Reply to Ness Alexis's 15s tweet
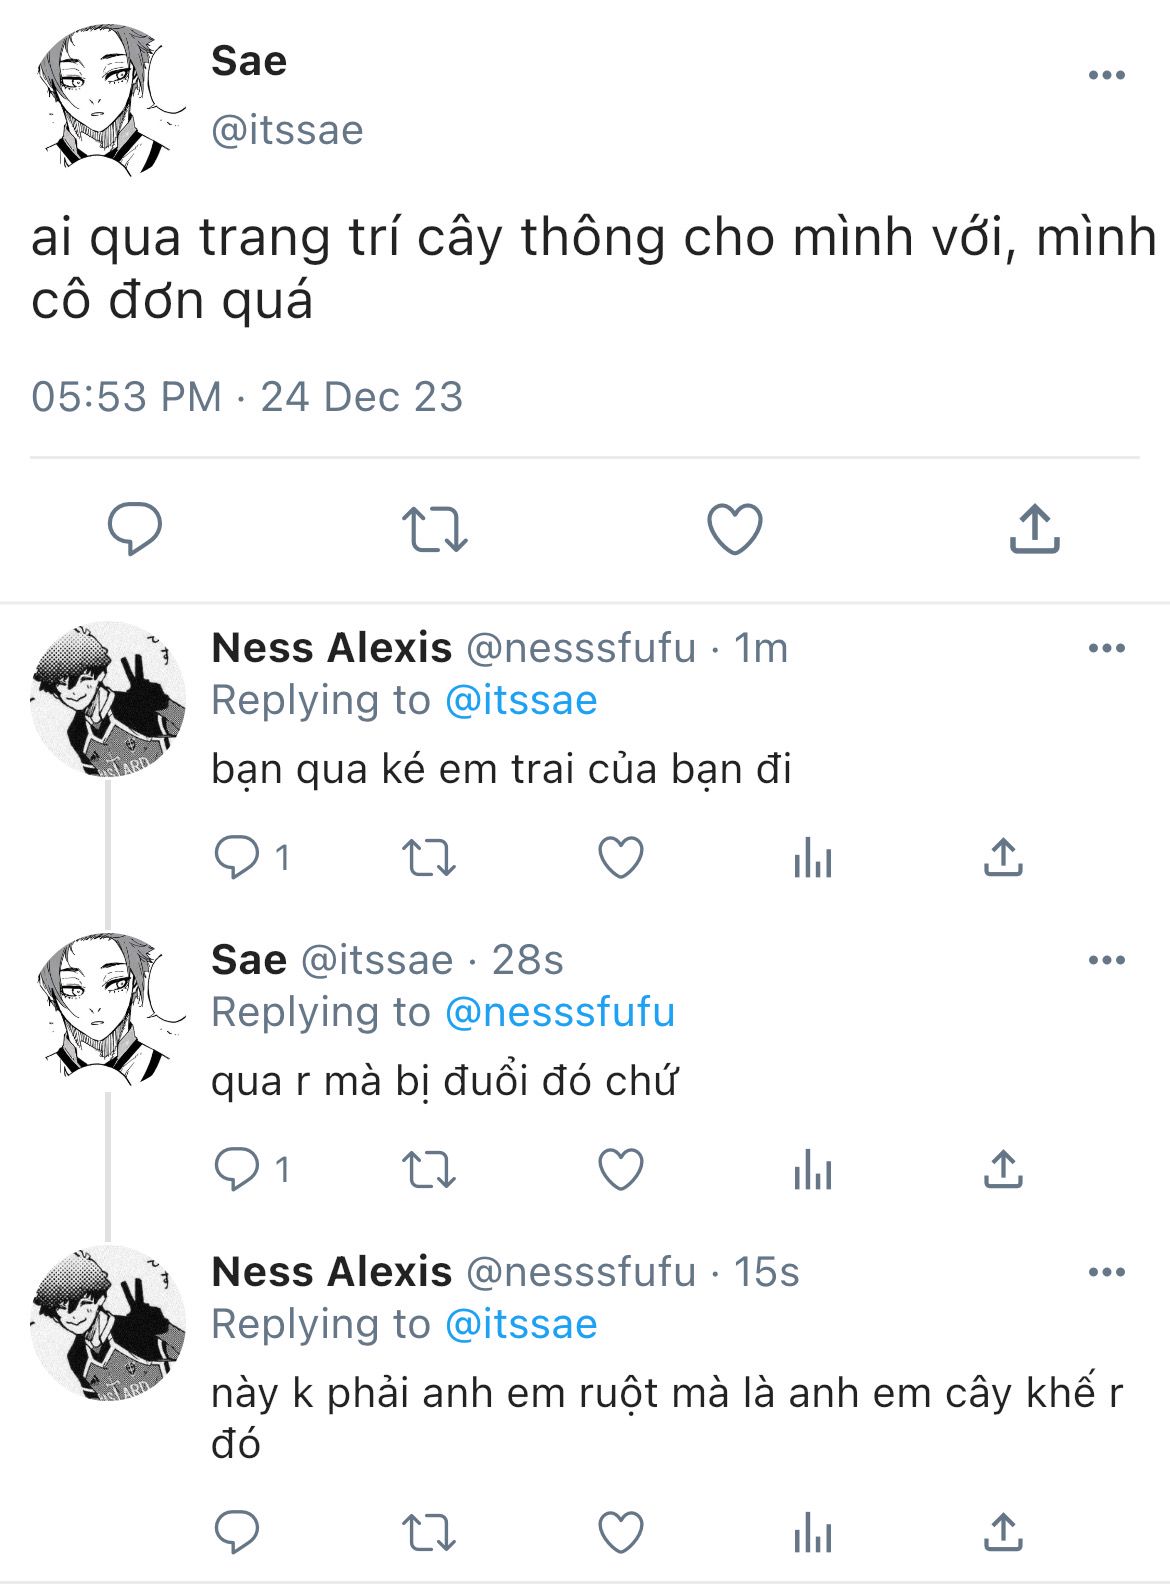This screenshot has width=1170, height=1584. (x=237, y=1532)
